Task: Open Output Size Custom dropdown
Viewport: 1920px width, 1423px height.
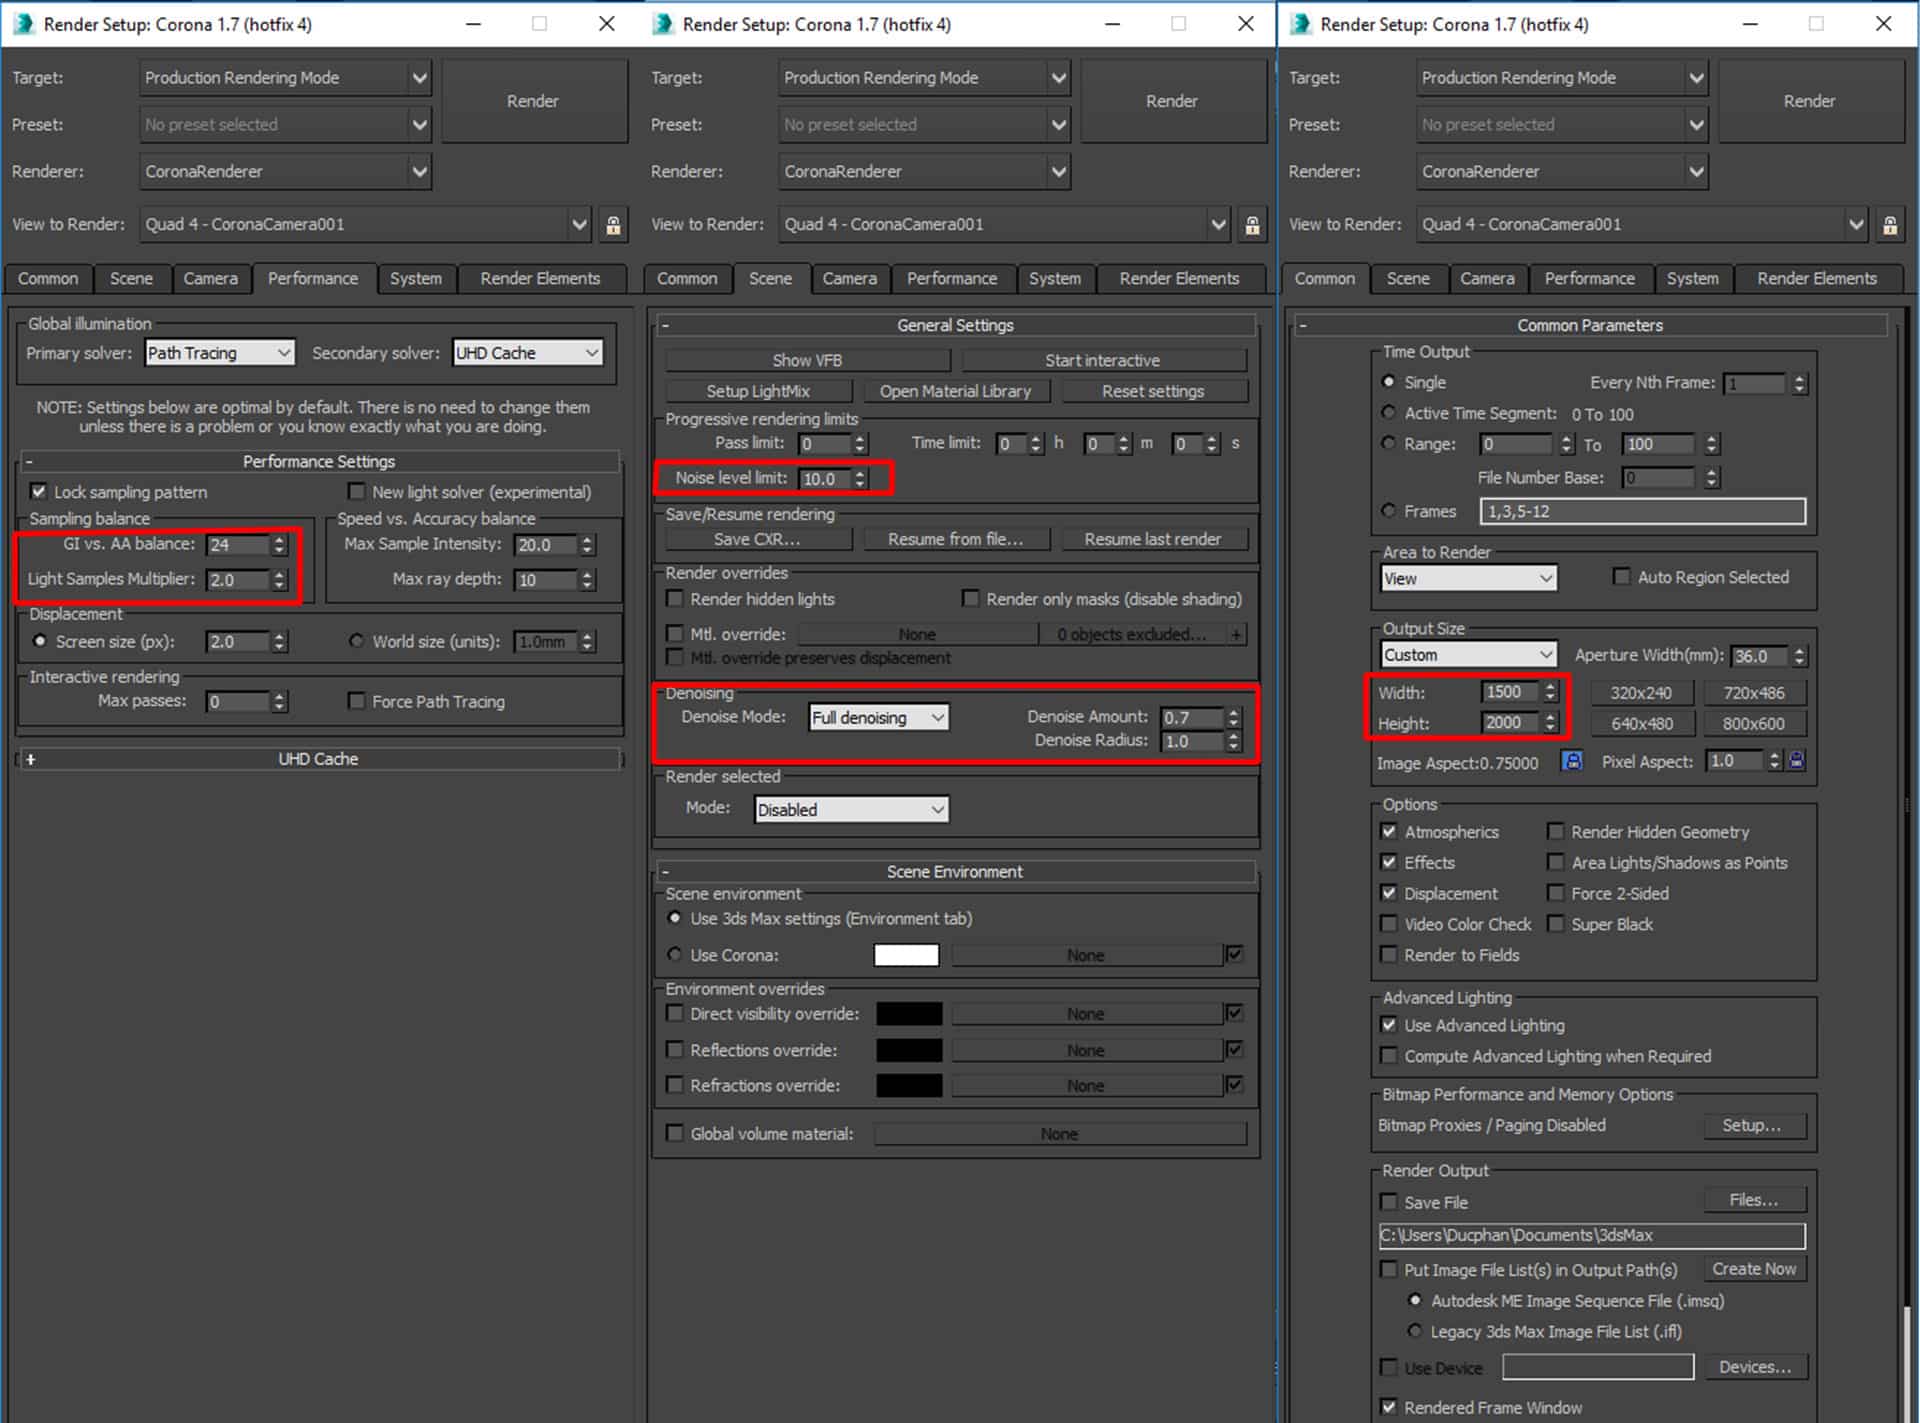Action: pyautogui.click(x=1468, y=655)
